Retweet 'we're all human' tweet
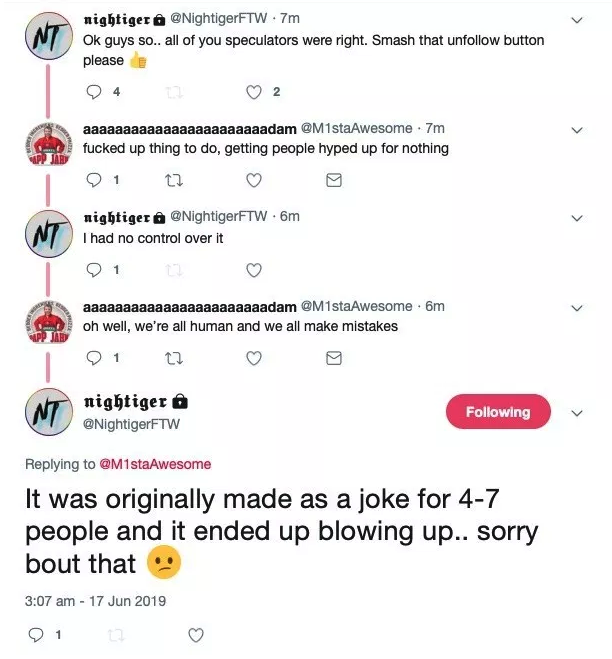This screenshot has width=612, height=659. [x=174, y=358]
